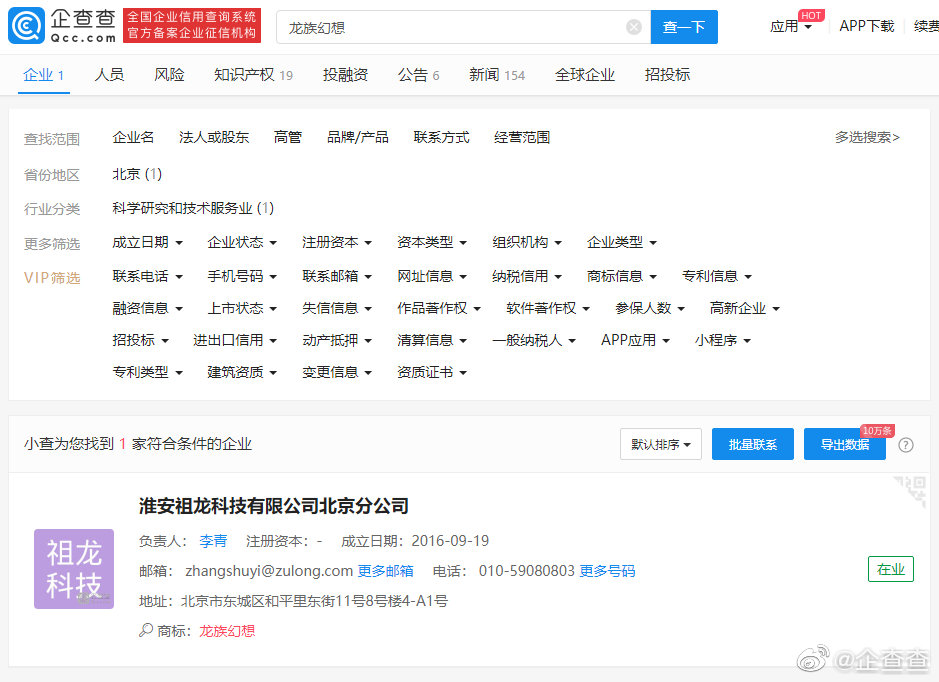939x682 pixels.
Task: Expand the 失信信息 filter dropdown
Action: pos(337,308)
